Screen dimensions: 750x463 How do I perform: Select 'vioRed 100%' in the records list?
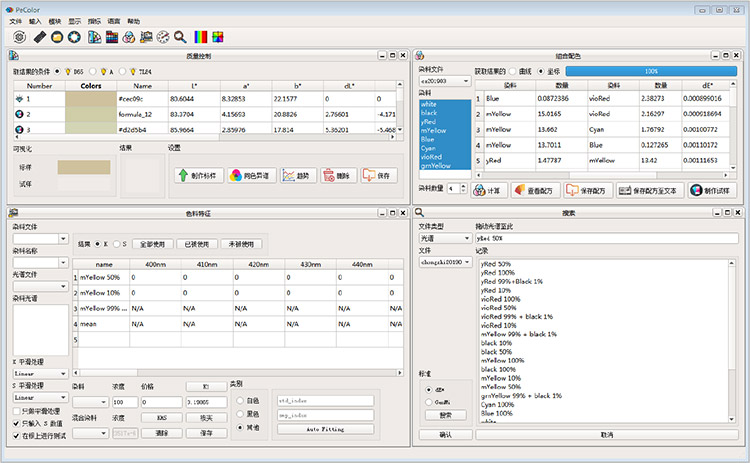tap(500, 298)
